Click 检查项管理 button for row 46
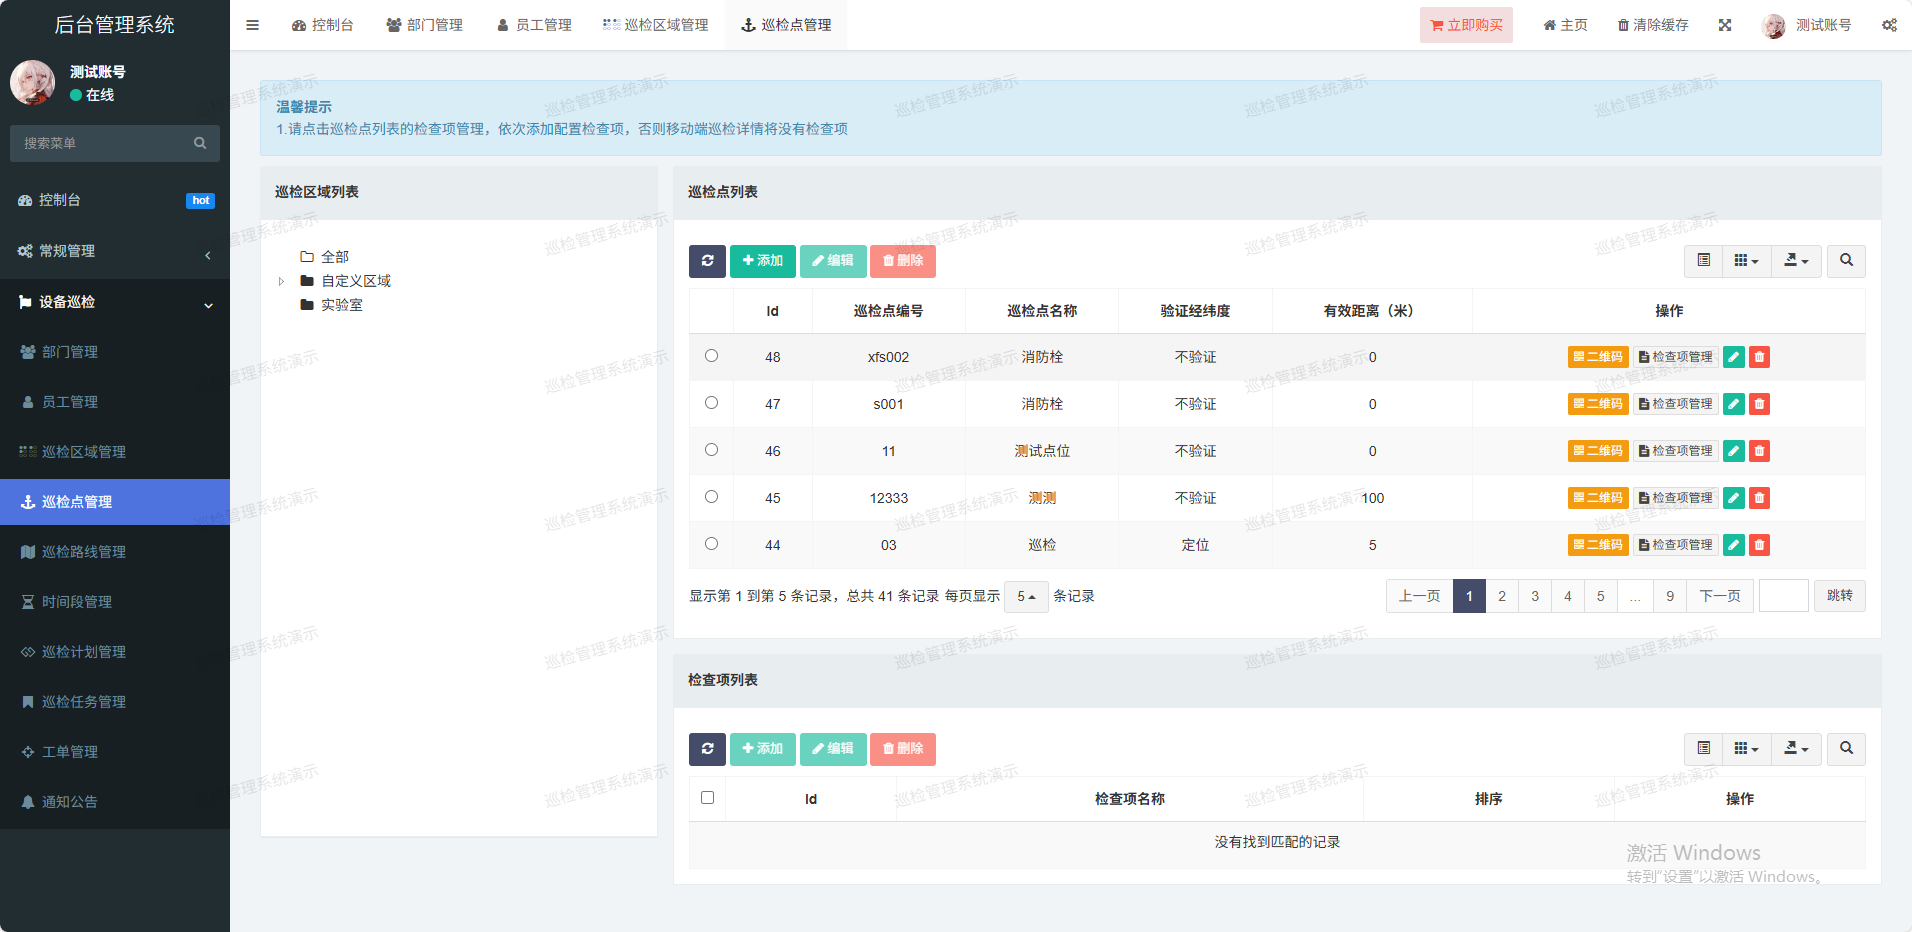Image resolution: width=1912 pixels, height=932 pixels. [1676, 451]
